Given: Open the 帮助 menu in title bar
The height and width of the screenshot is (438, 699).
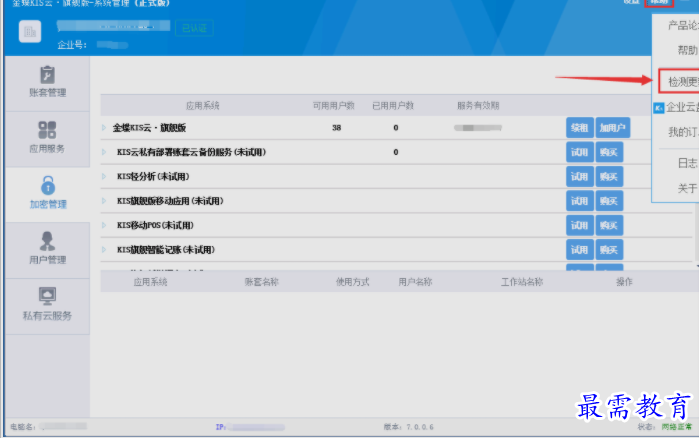Looking at the screenshot, I should point(659,2).
